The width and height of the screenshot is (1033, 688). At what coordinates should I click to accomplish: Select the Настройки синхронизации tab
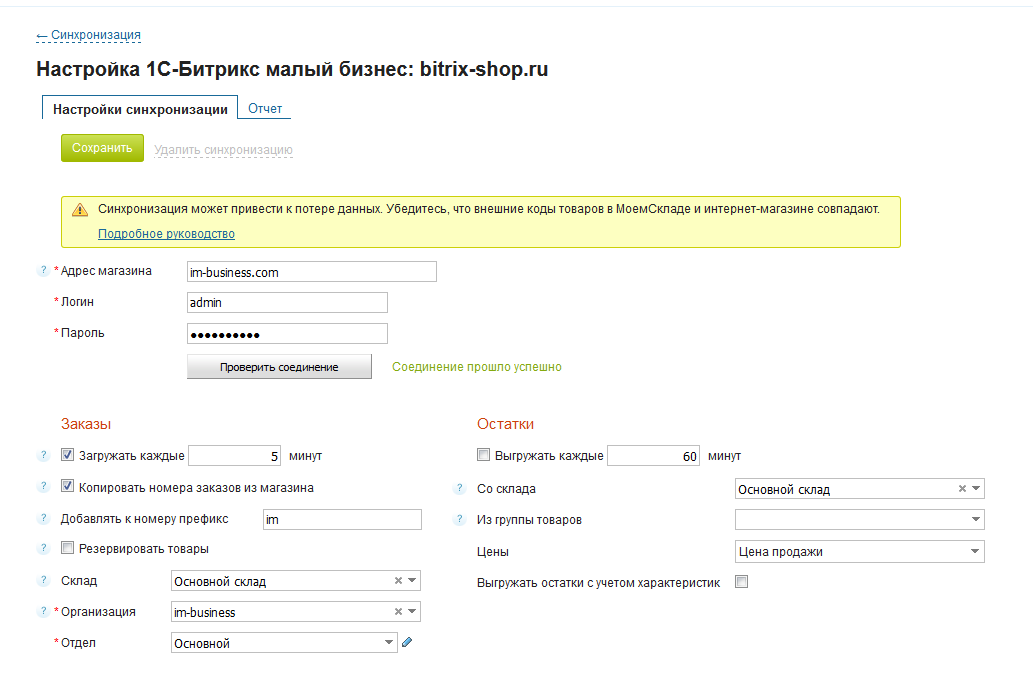point(140,109)
